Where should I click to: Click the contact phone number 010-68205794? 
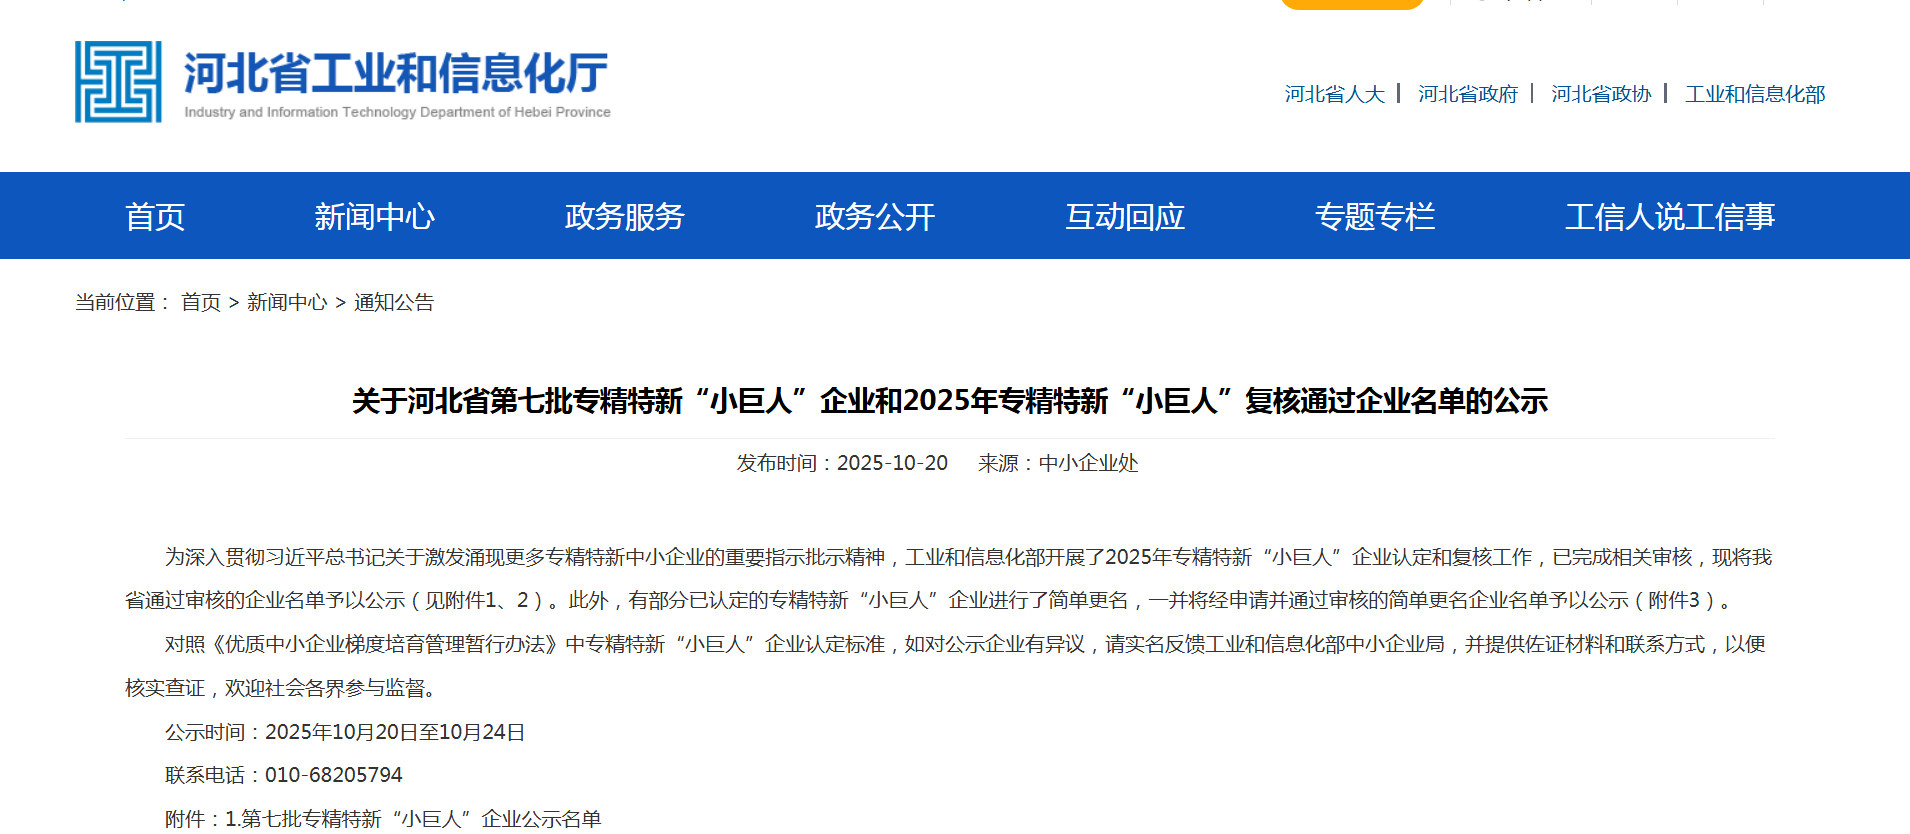[333, 775]
